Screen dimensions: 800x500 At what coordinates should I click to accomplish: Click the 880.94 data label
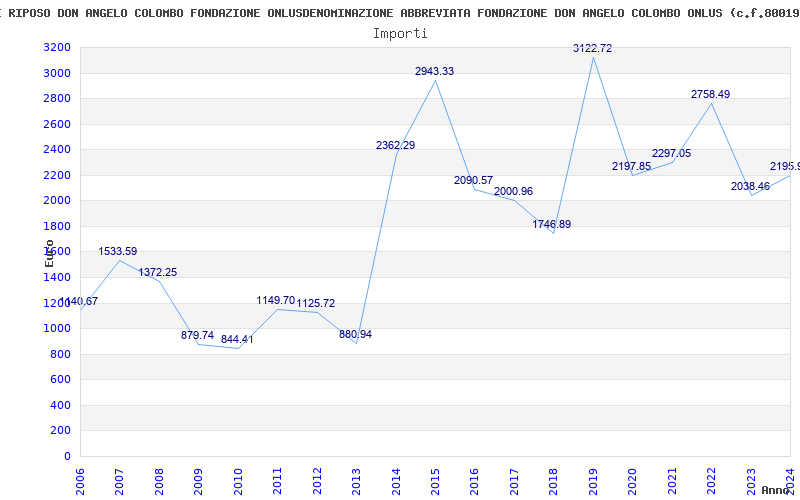pyautogui.click(x=356, y=335)
